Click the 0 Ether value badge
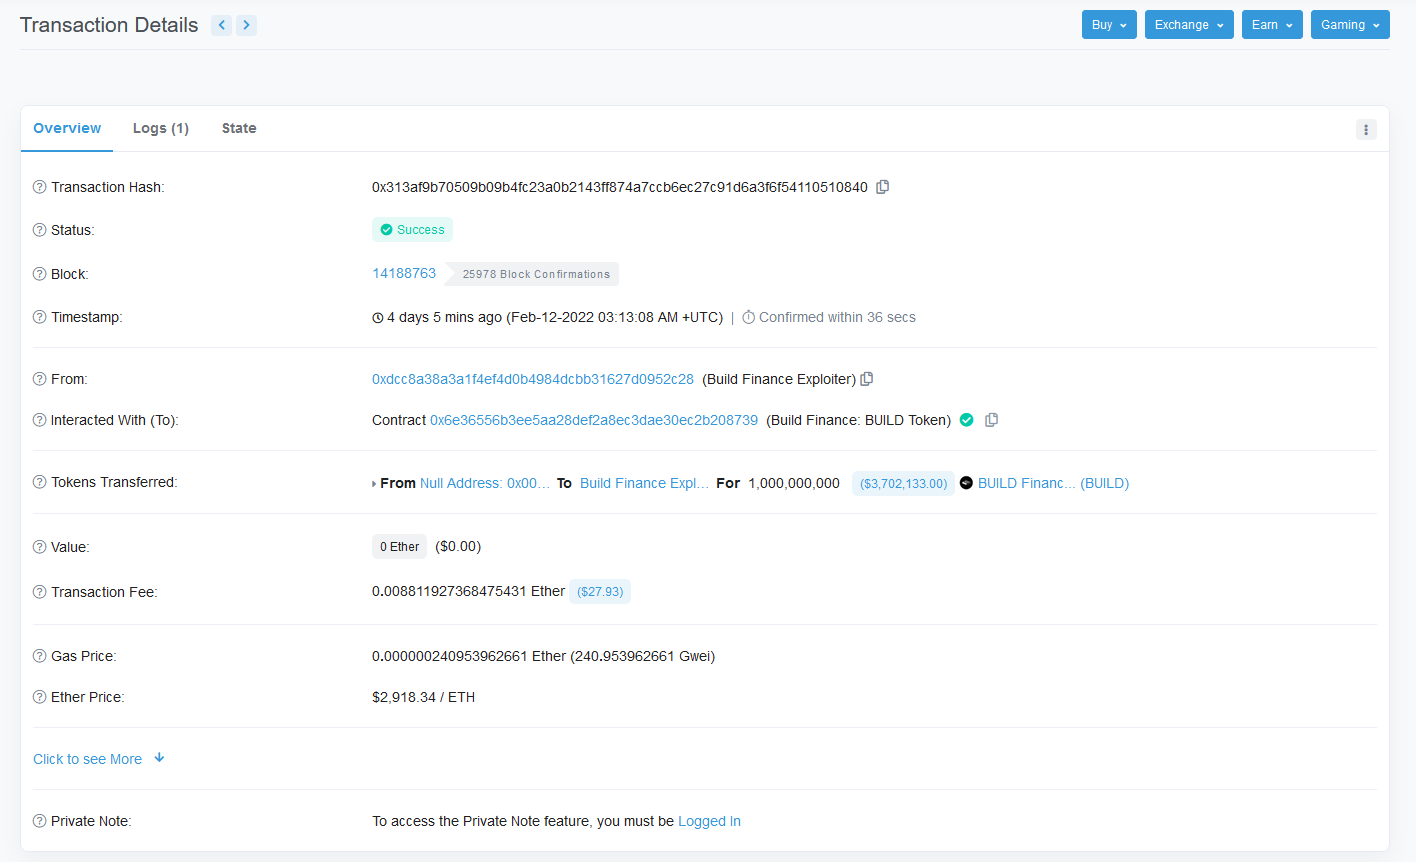1416x862 pixels. (399, 546)
